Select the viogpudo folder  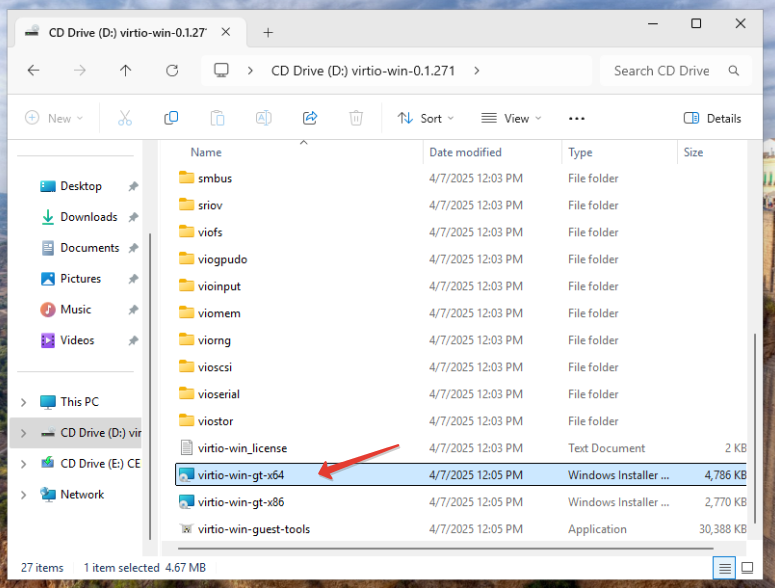coord(461,259)
